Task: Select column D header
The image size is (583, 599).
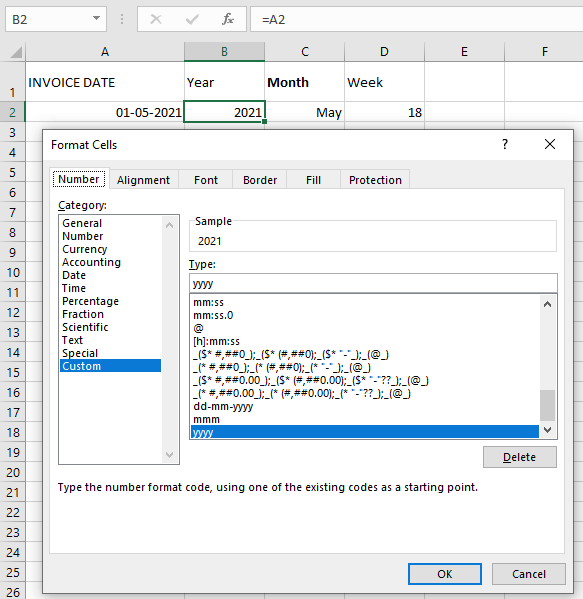Action: [x=384, y=52]
